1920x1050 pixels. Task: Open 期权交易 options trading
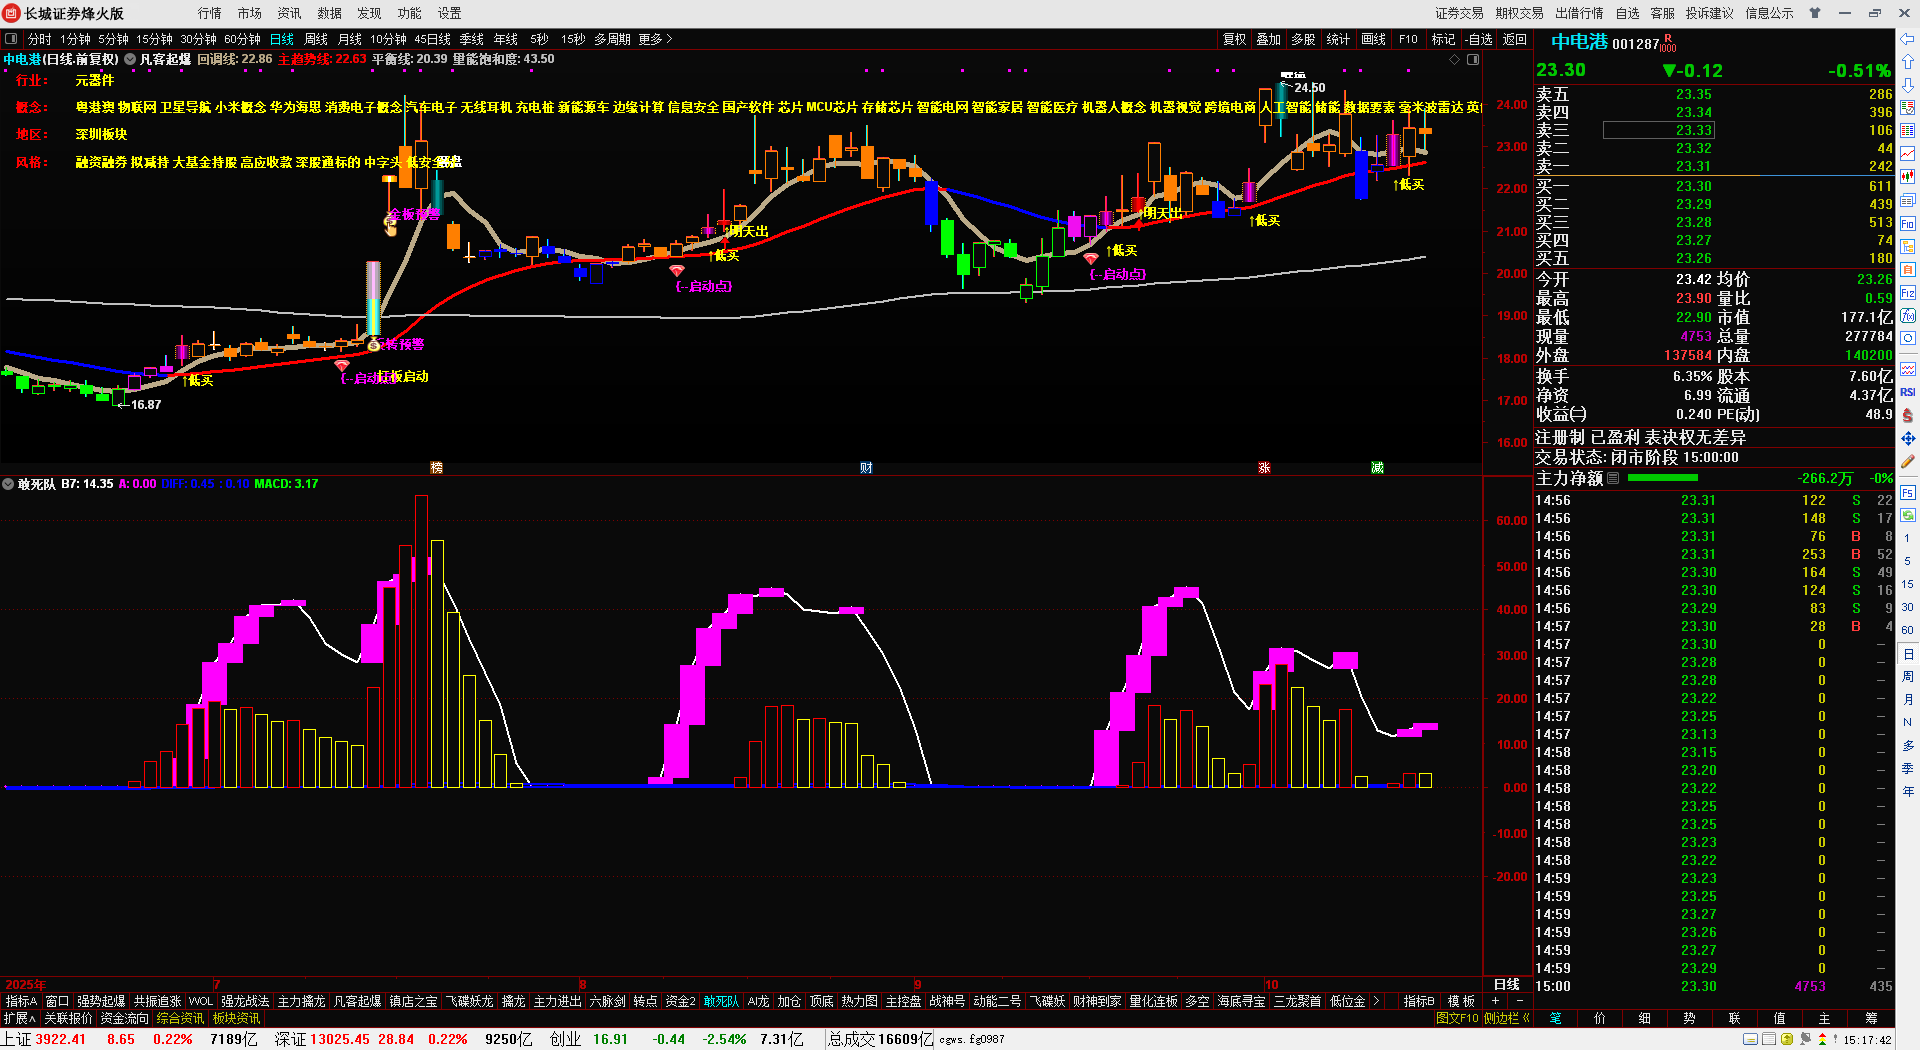pyautogui.click(x=1520, y=13)
